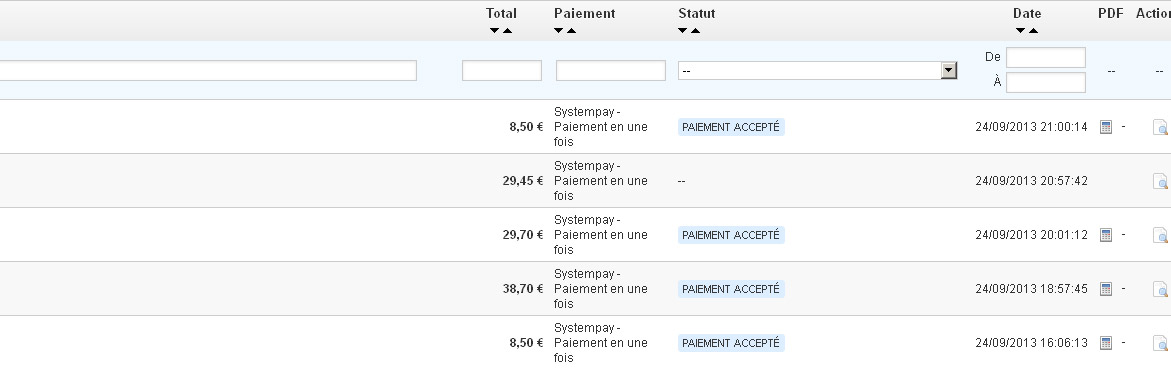Screen dimensions: 1171x369
Task: Click the Total filter input field
Action: (x=502, y=70)
